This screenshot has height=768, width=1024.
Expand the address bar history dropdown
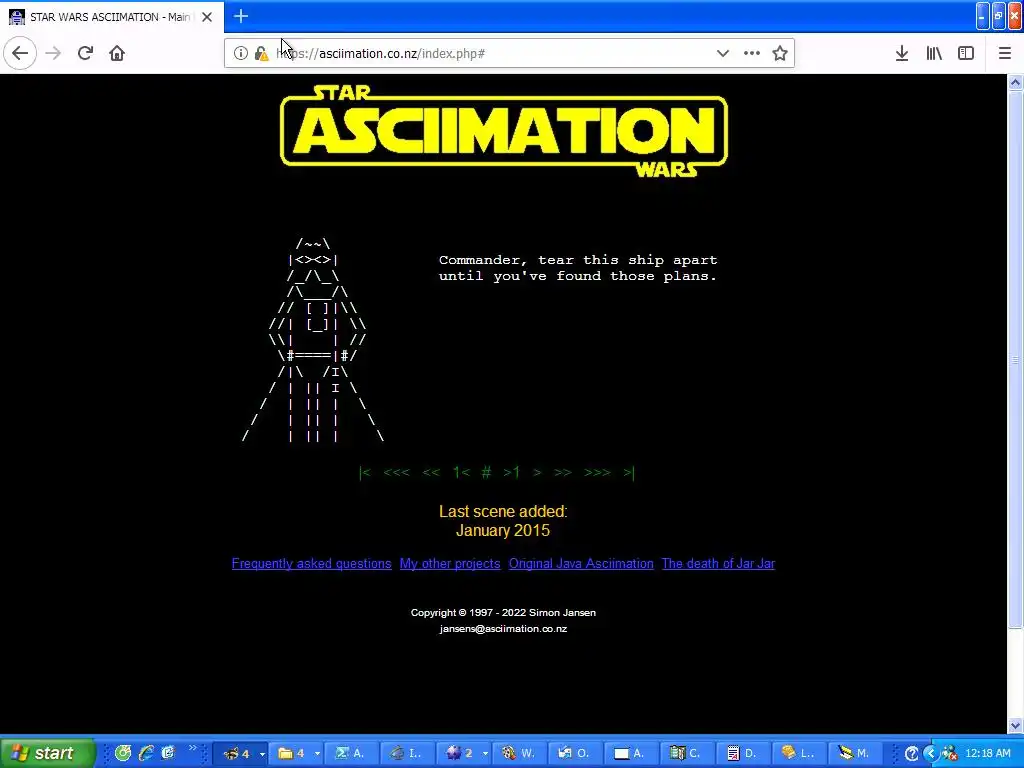(723, 53)
